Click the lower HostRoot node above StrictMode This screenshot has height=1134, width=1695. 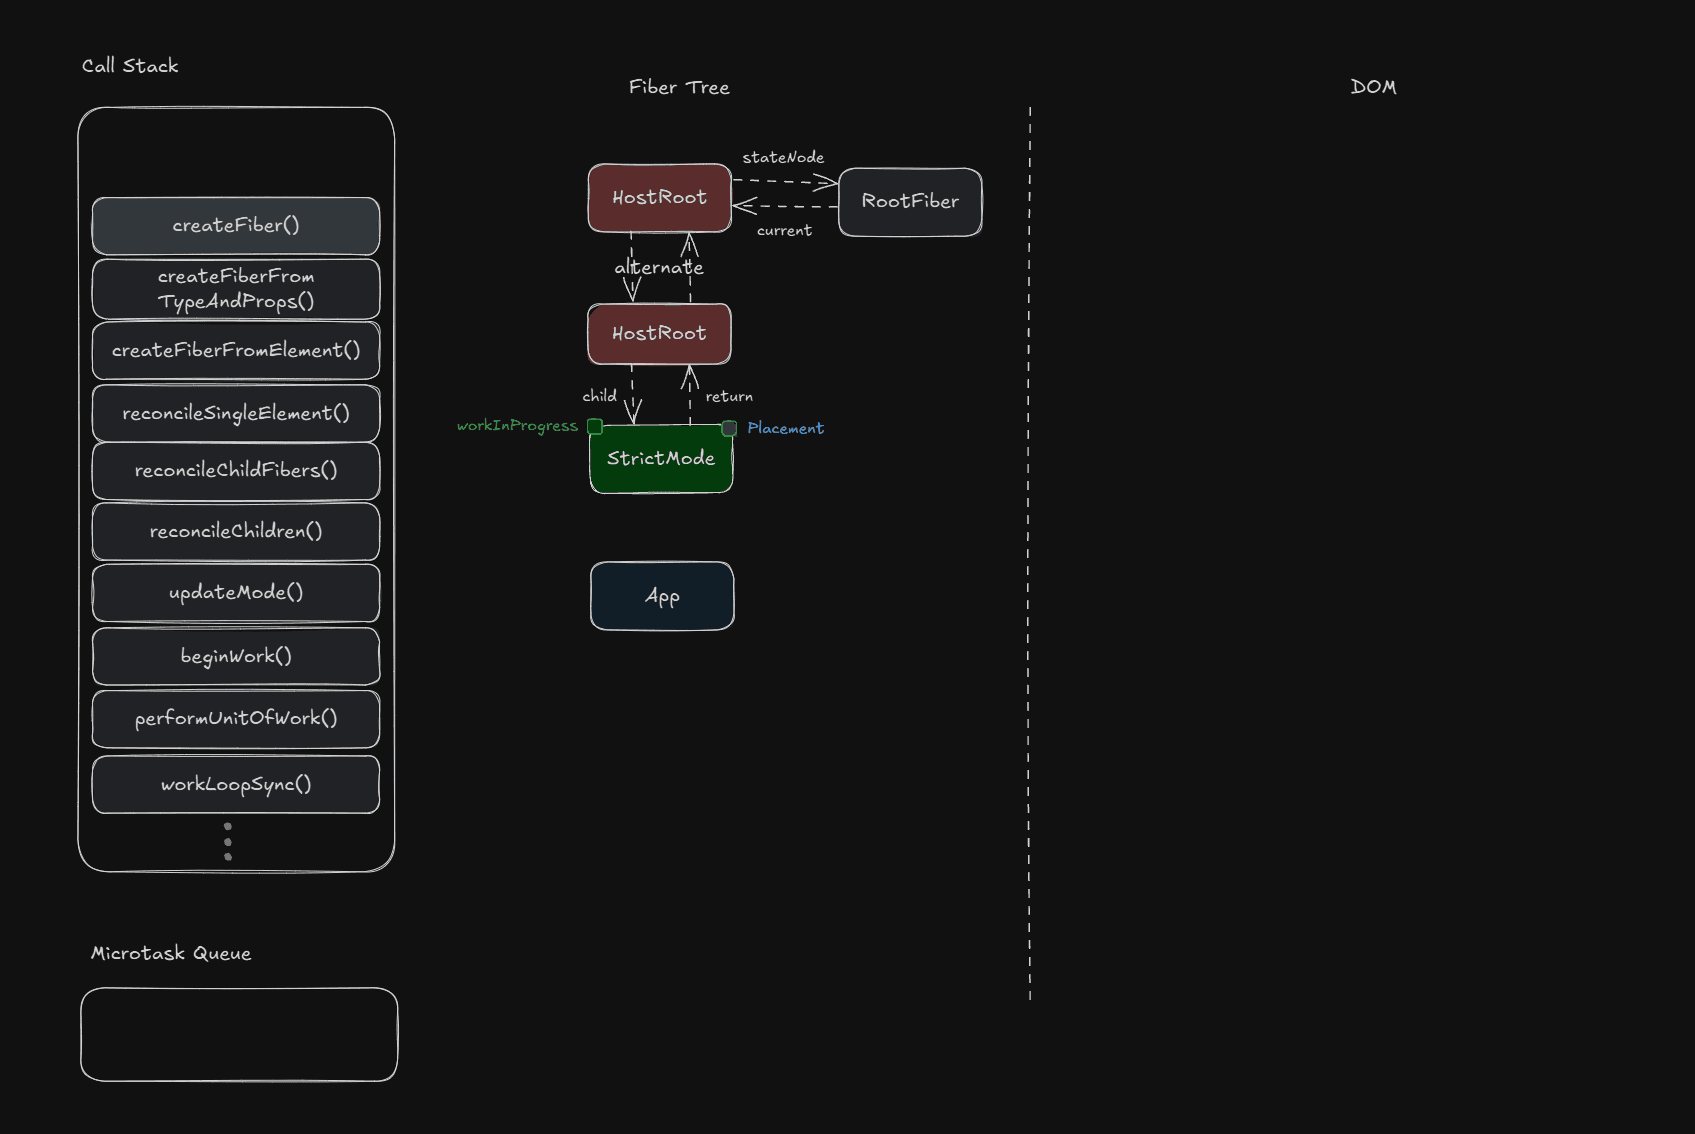[x=659, y=334]
